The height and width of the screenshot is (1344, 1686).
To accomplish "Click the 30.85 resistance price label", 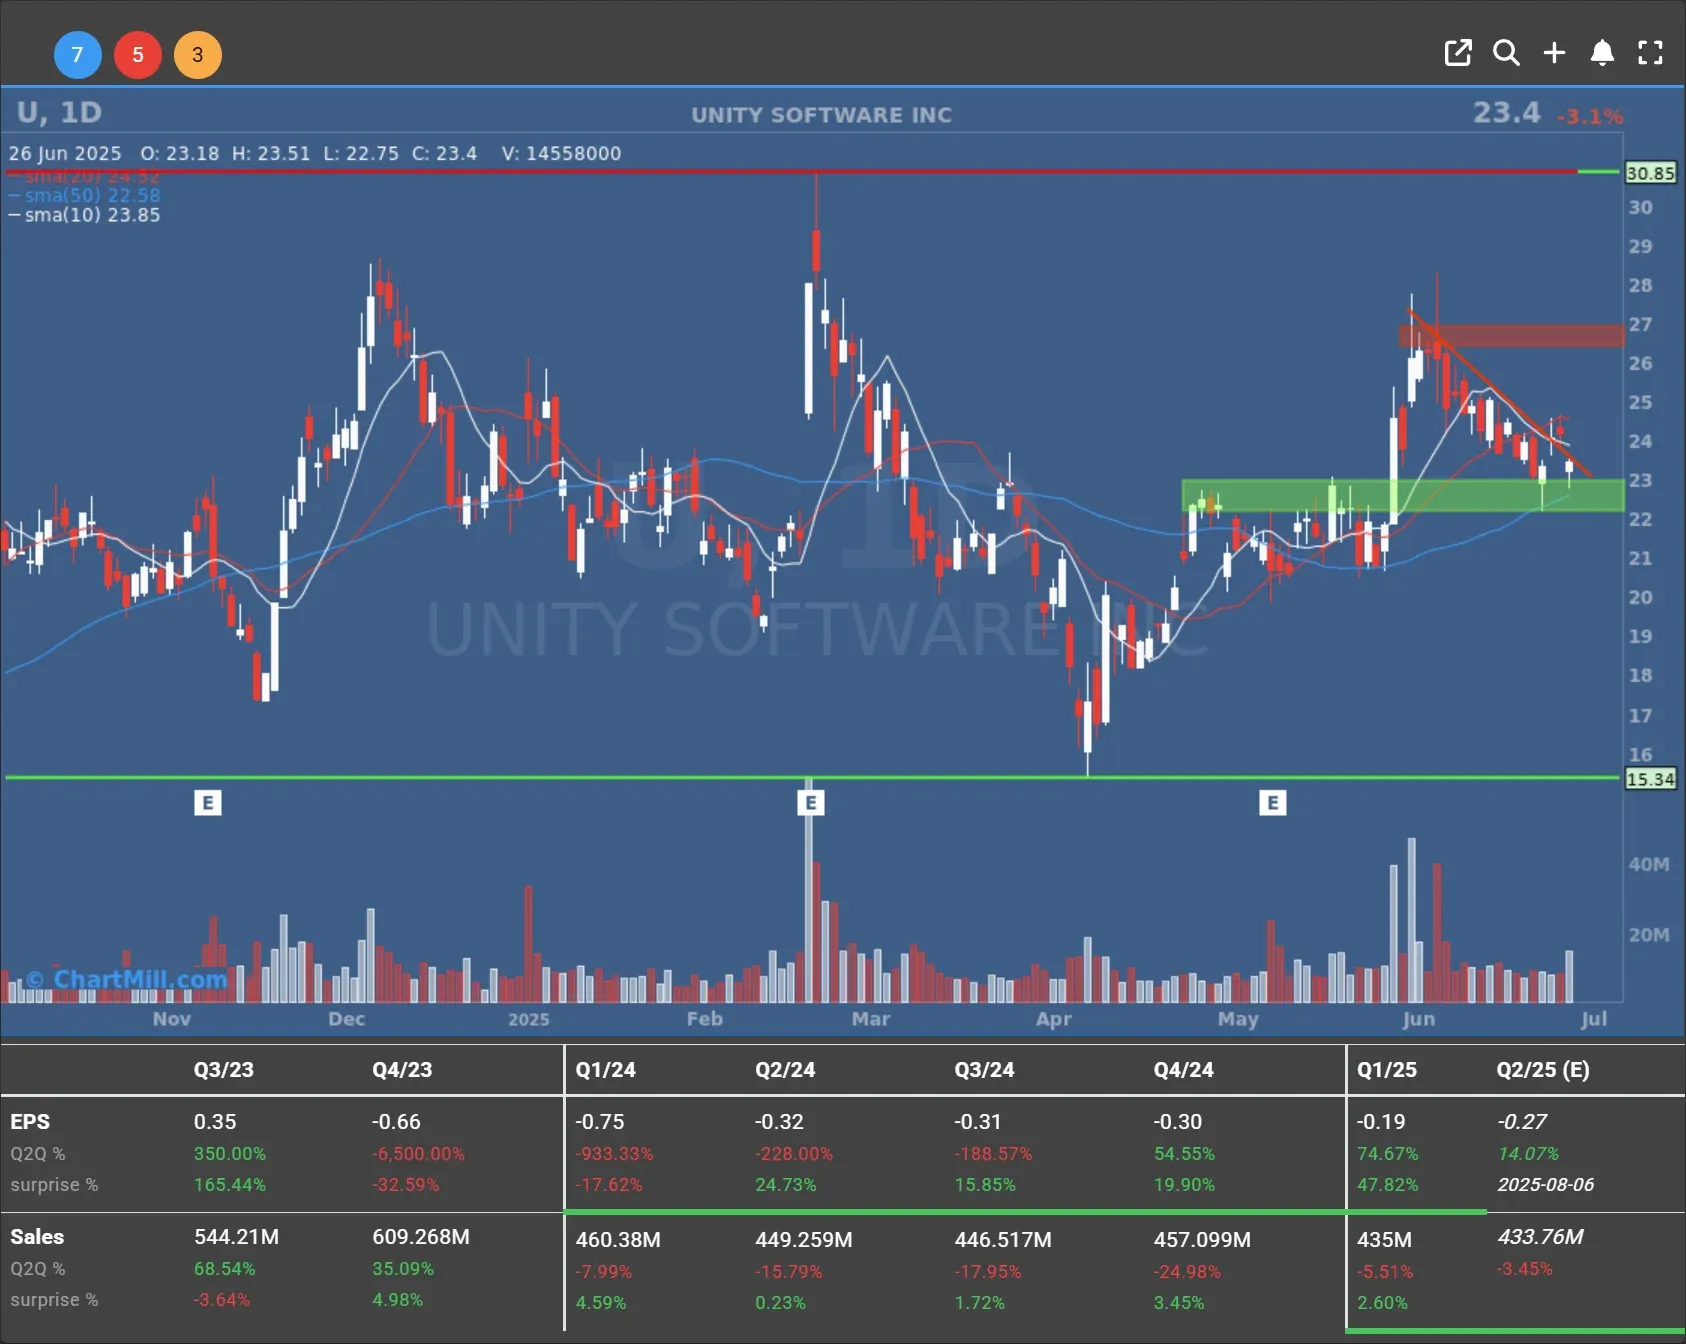I will [1650, 173].
